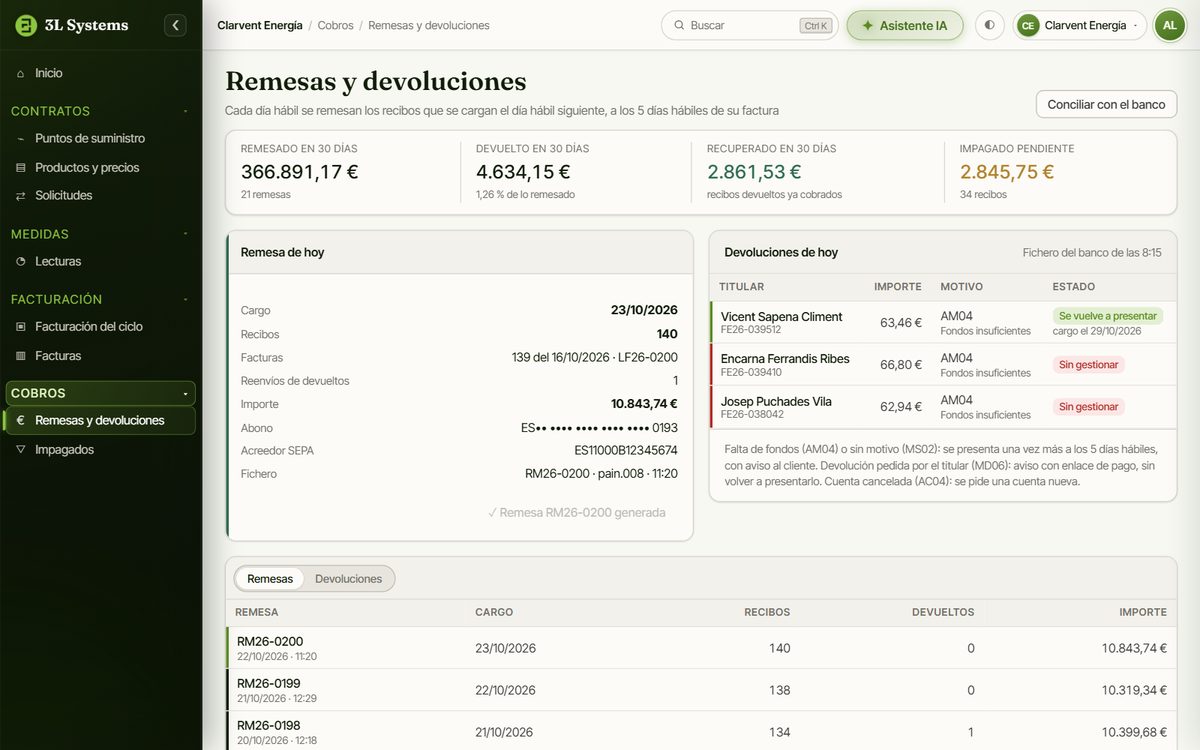Viewport: 1200px width, 750px height.
Task: Click the 366.891,17 € remesado figure
Action: click(300, 171)
